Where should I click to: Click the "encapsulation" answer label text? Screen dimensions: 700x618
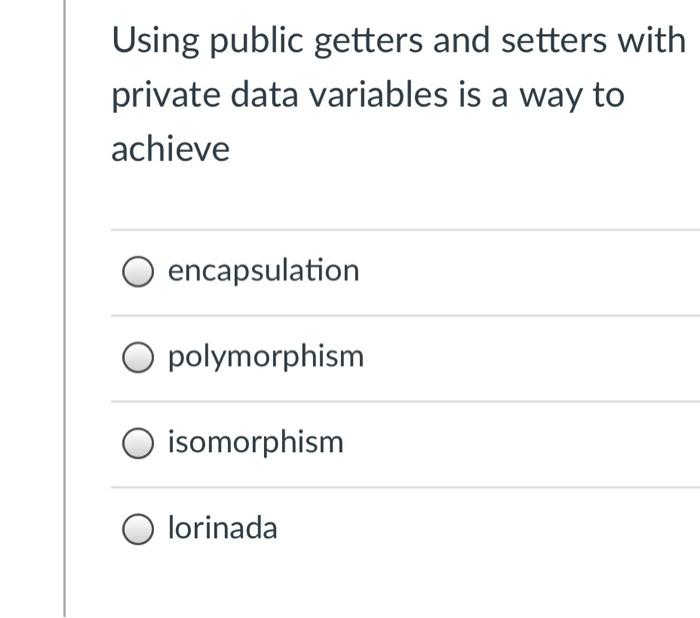[x=263, y=271]
